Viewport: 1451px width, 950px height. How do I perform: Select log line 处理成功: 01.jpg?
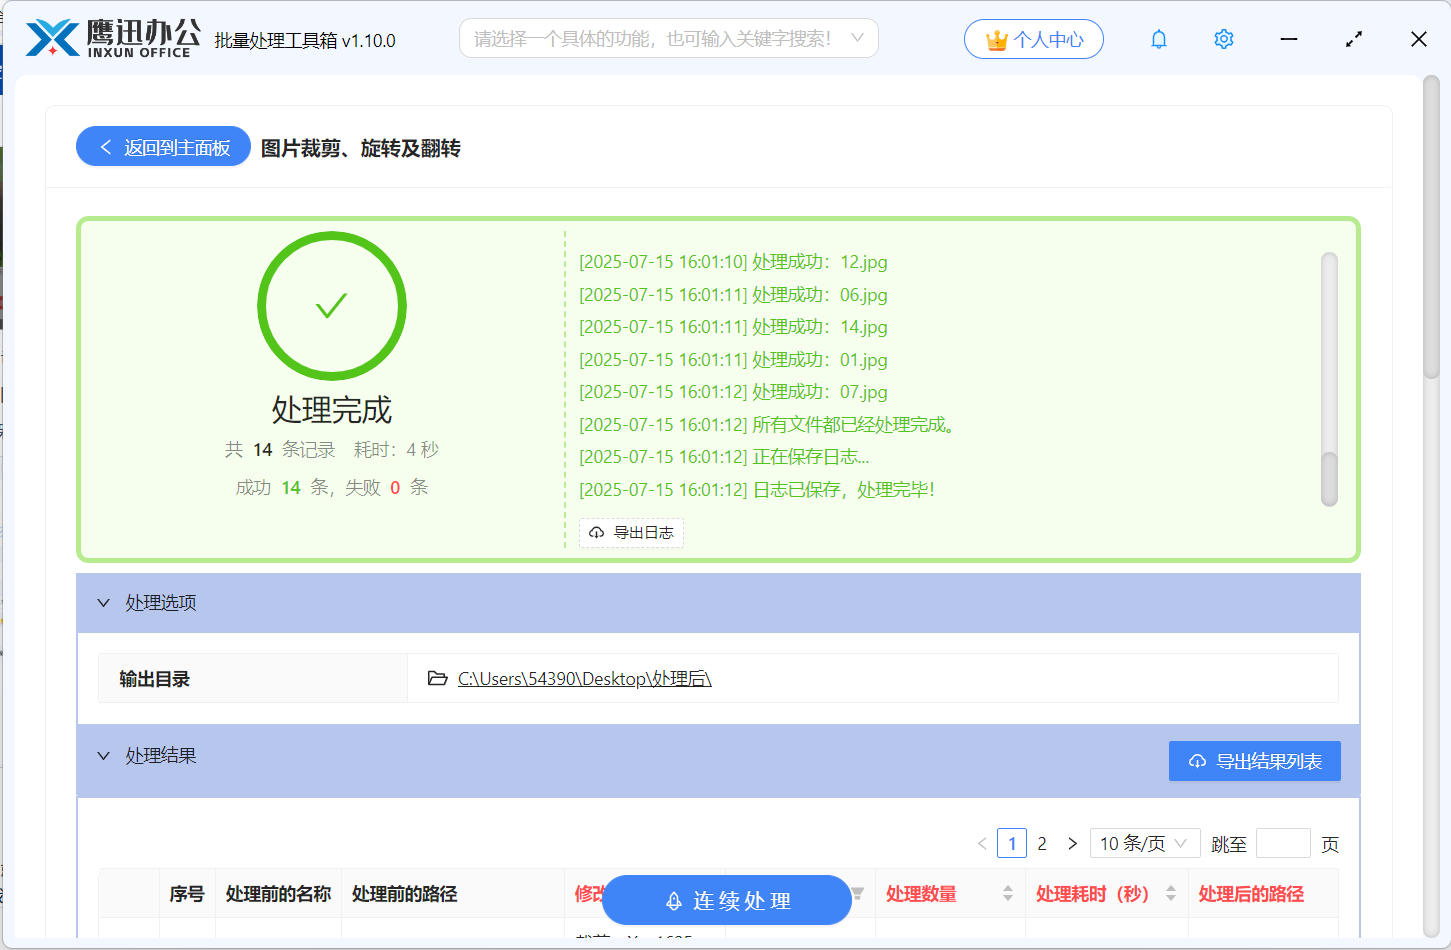(733, 360)
